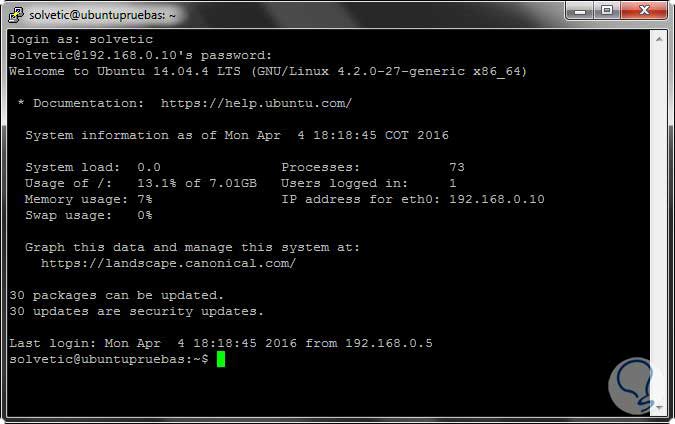Click the 'Graph this data and manage' line
The image size is (675, 424).
[x=192, y=247]
